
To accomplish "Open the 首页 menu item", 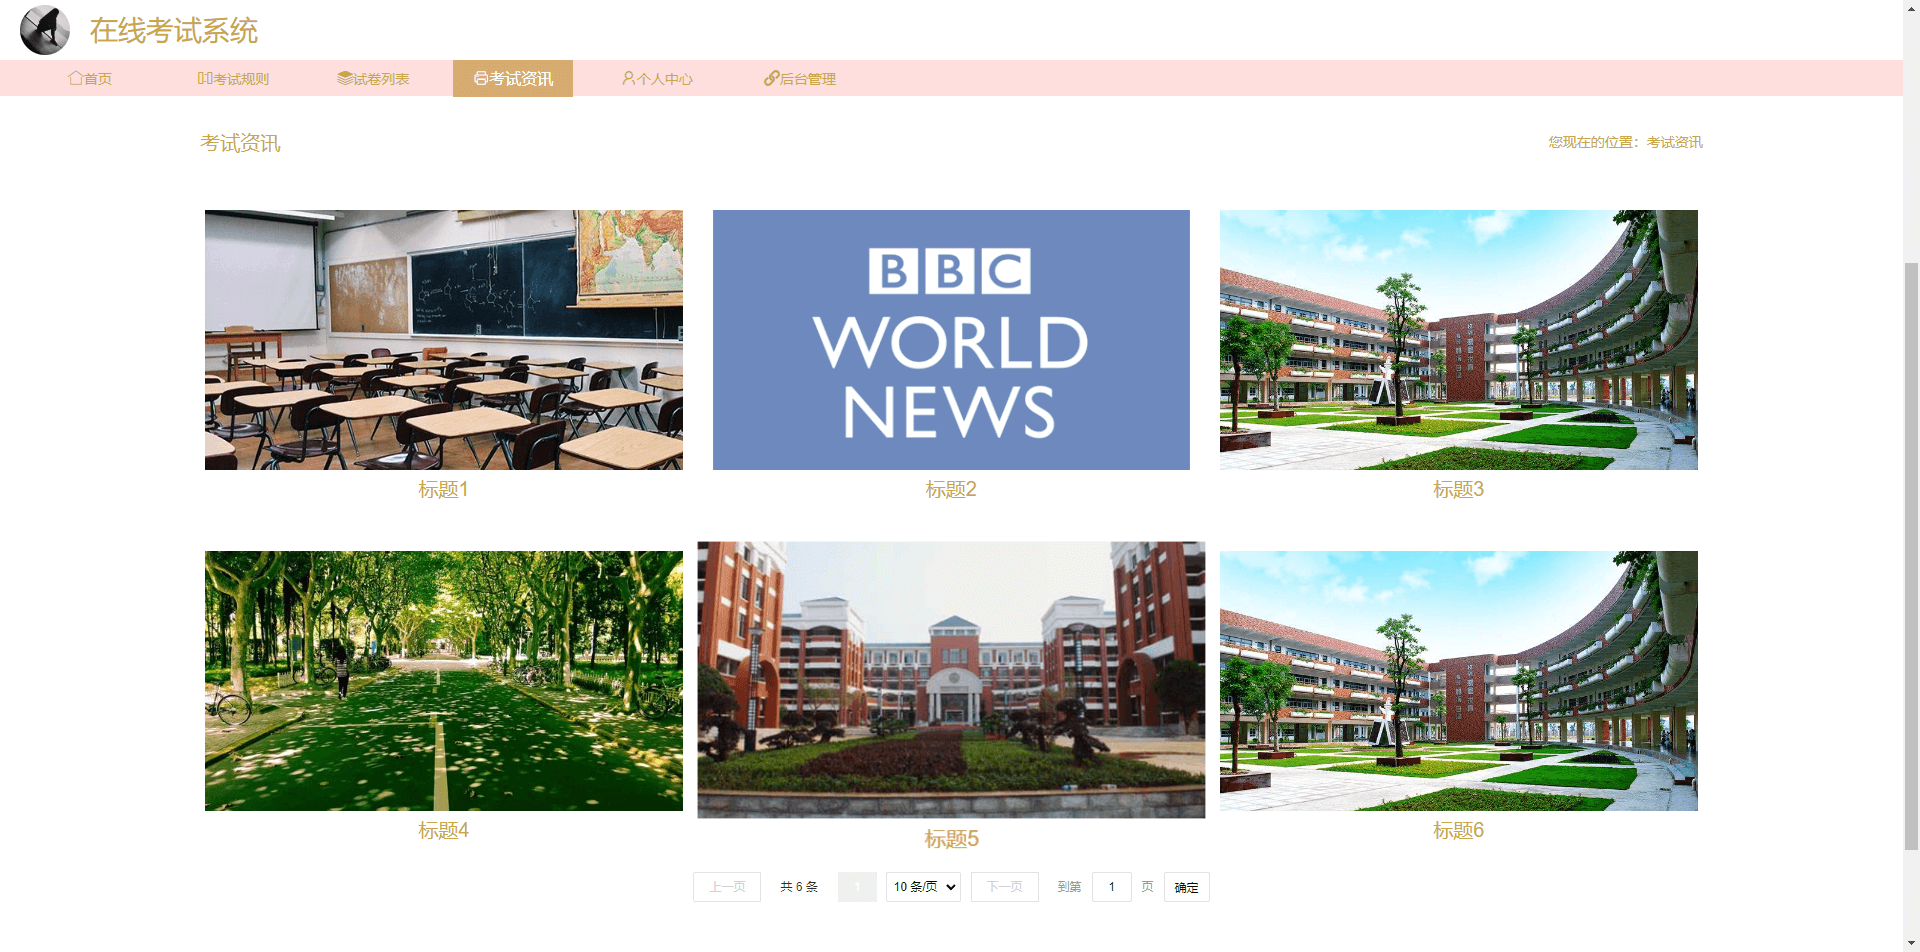I will point(90,78).
